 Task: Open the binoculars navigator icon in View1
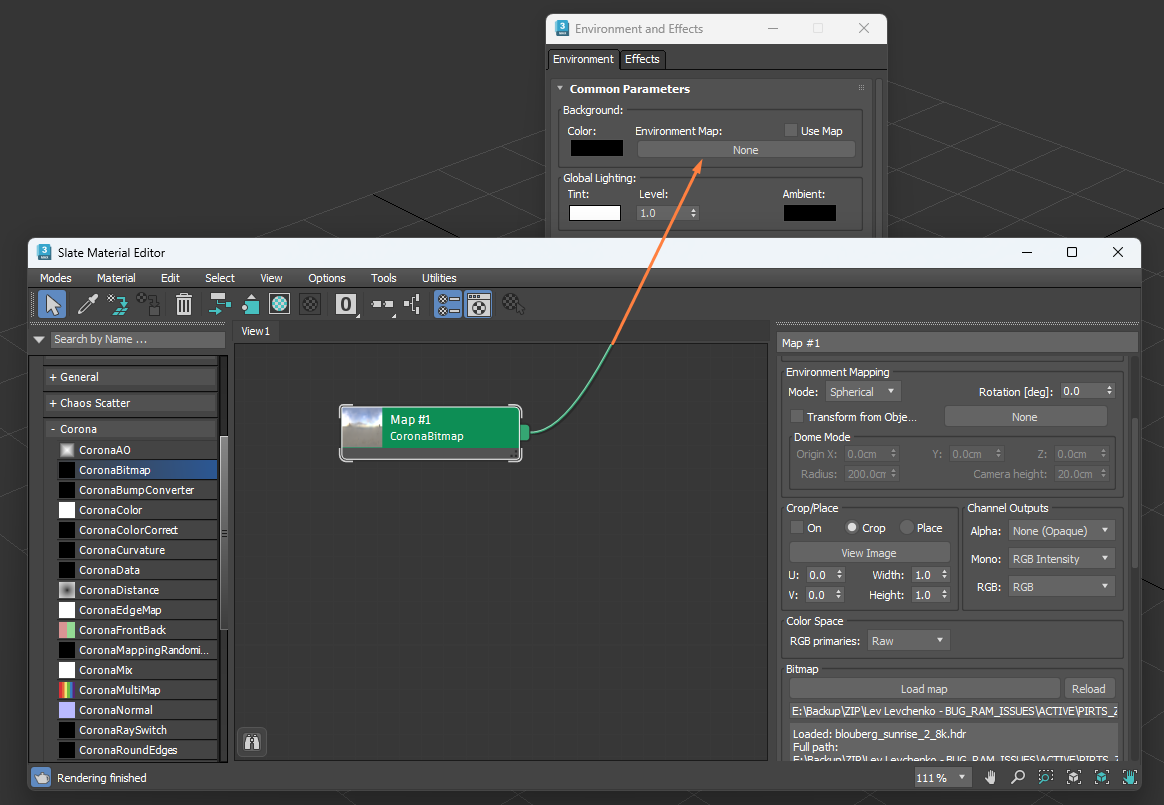252,742
